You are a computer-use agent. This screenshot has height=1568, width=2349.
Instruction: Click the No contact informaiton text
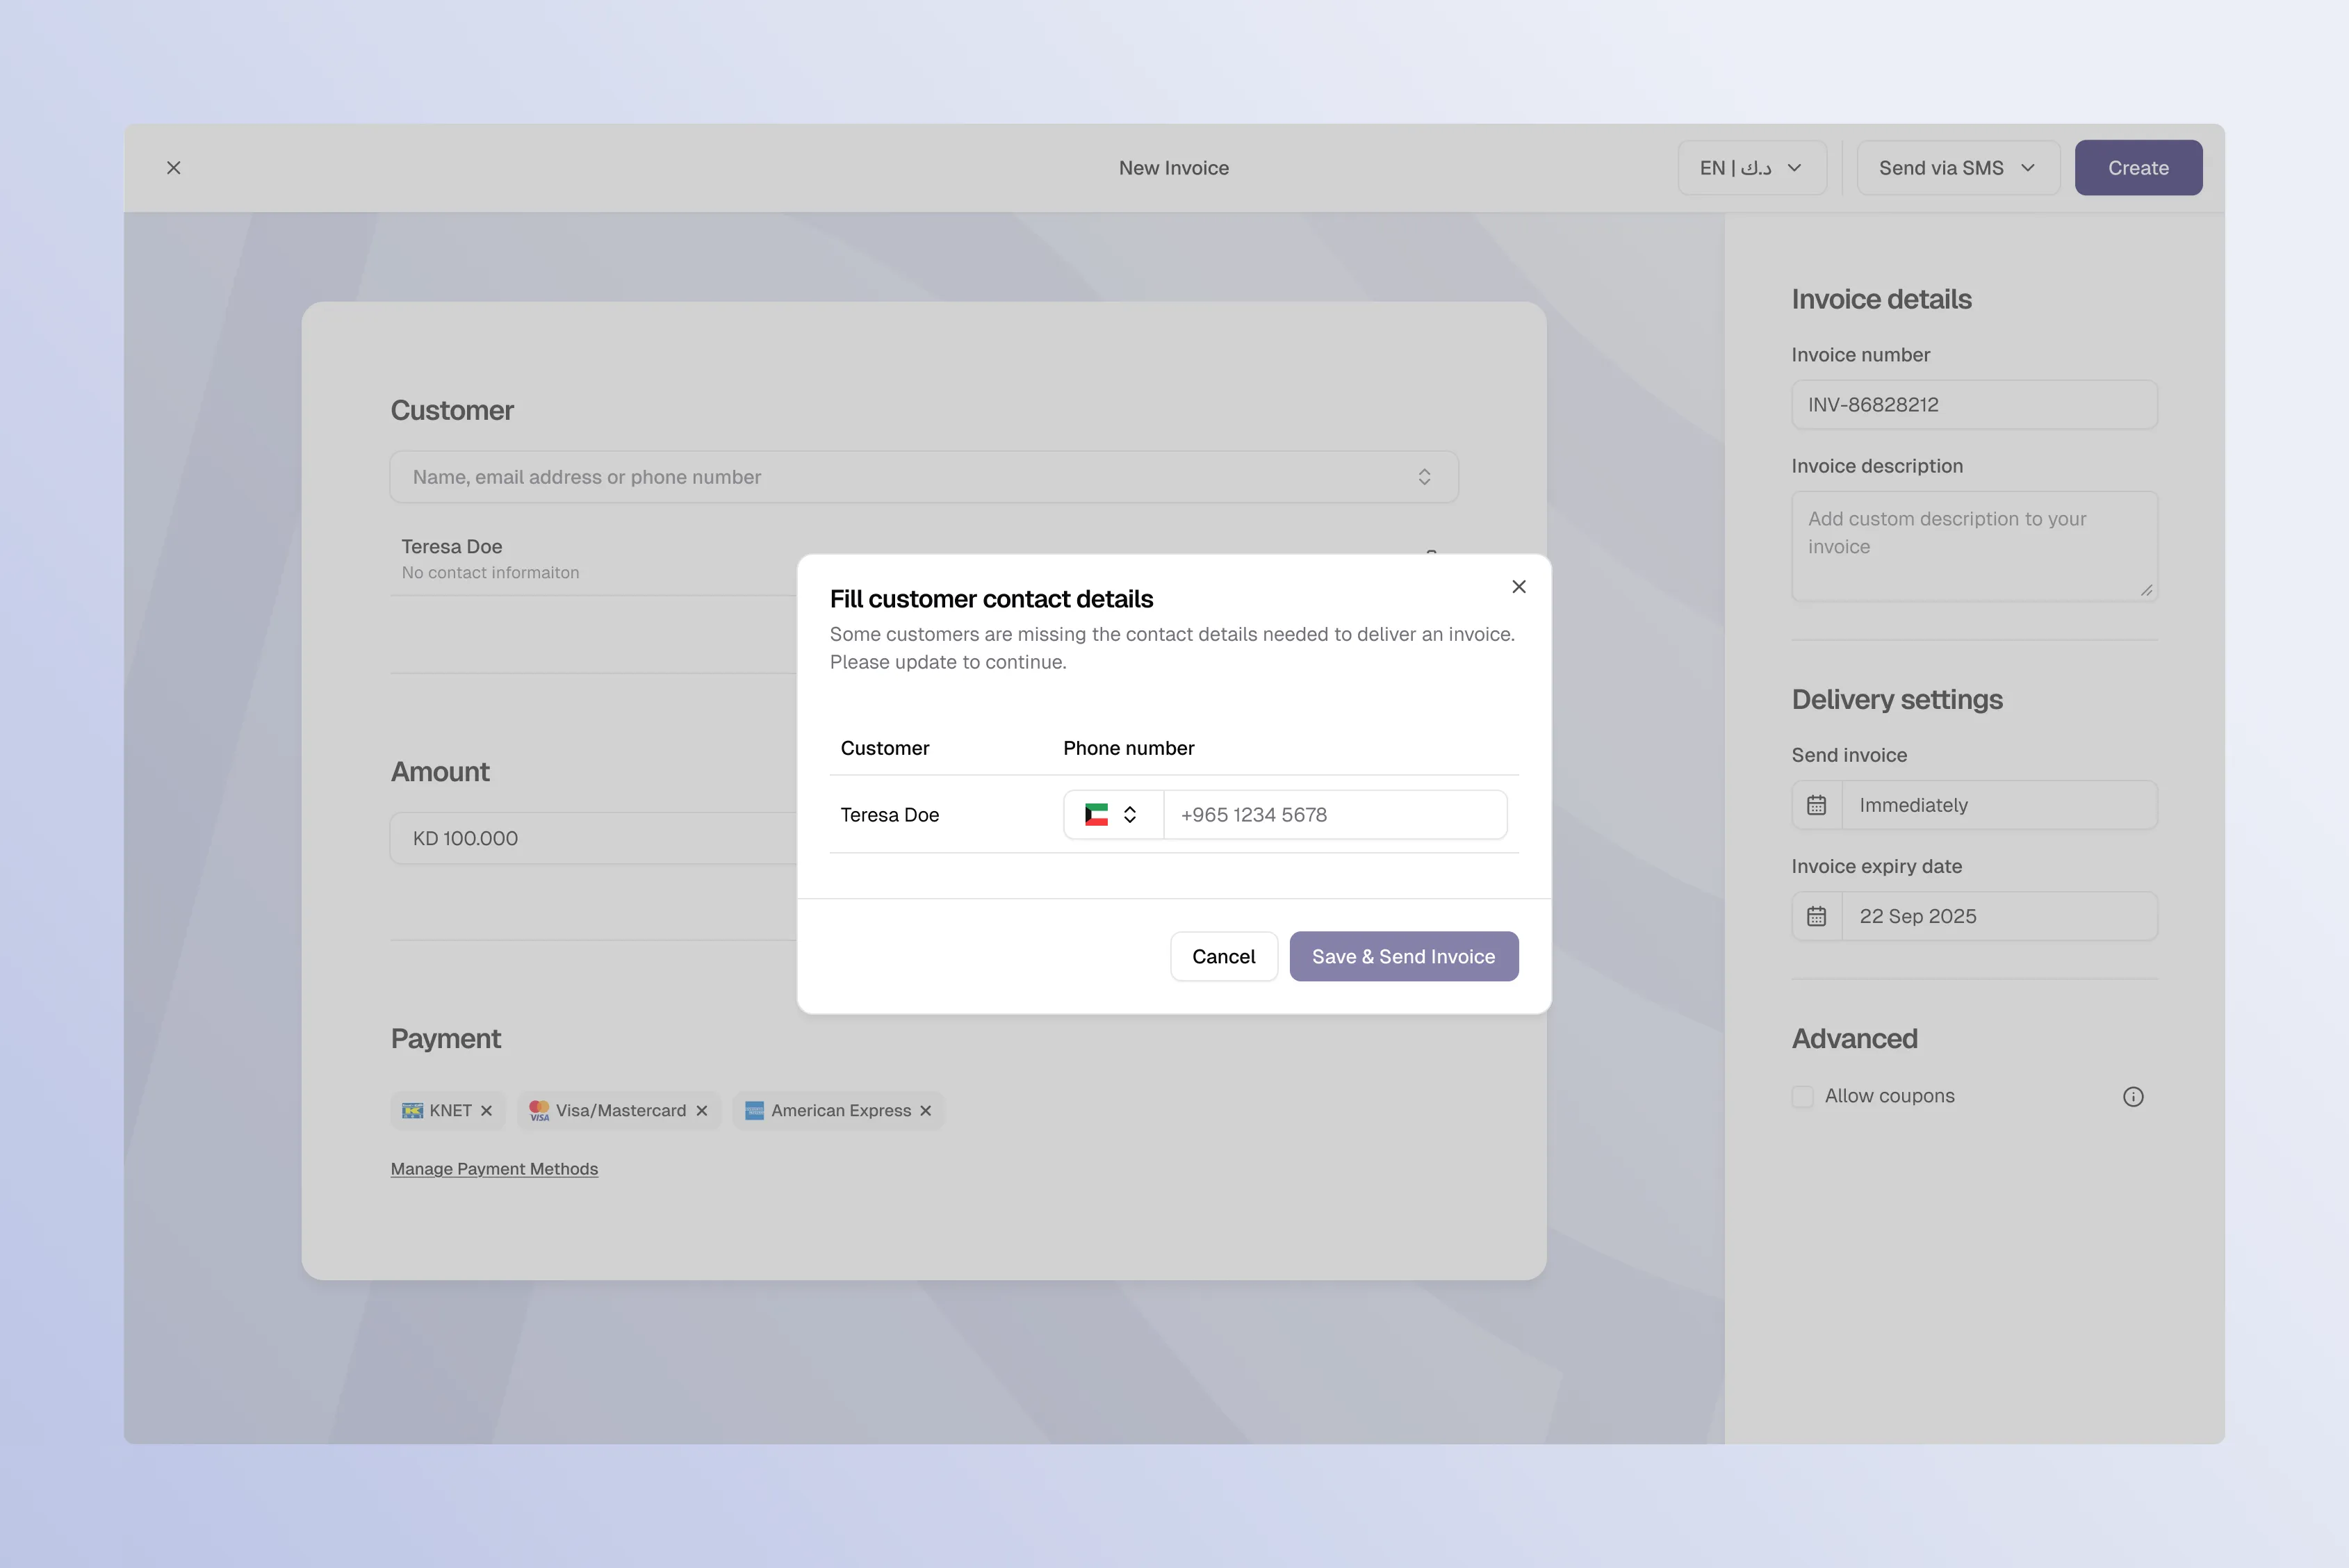[490, 573]
